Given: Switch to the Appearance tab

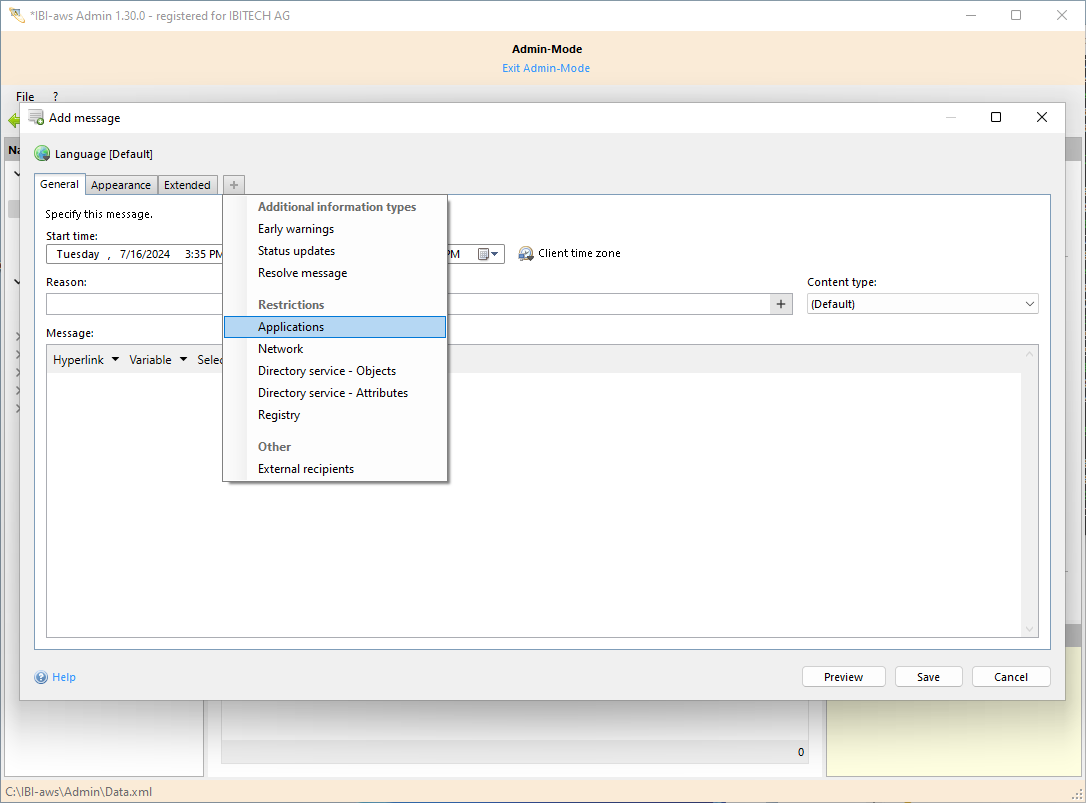Looking at the screenshot, I should click(121, 185).
